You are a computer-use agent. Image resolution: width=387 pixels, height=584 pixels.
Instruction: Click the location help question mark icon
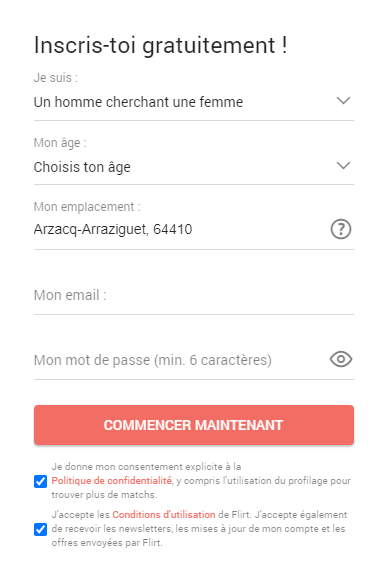pos(341,229)
